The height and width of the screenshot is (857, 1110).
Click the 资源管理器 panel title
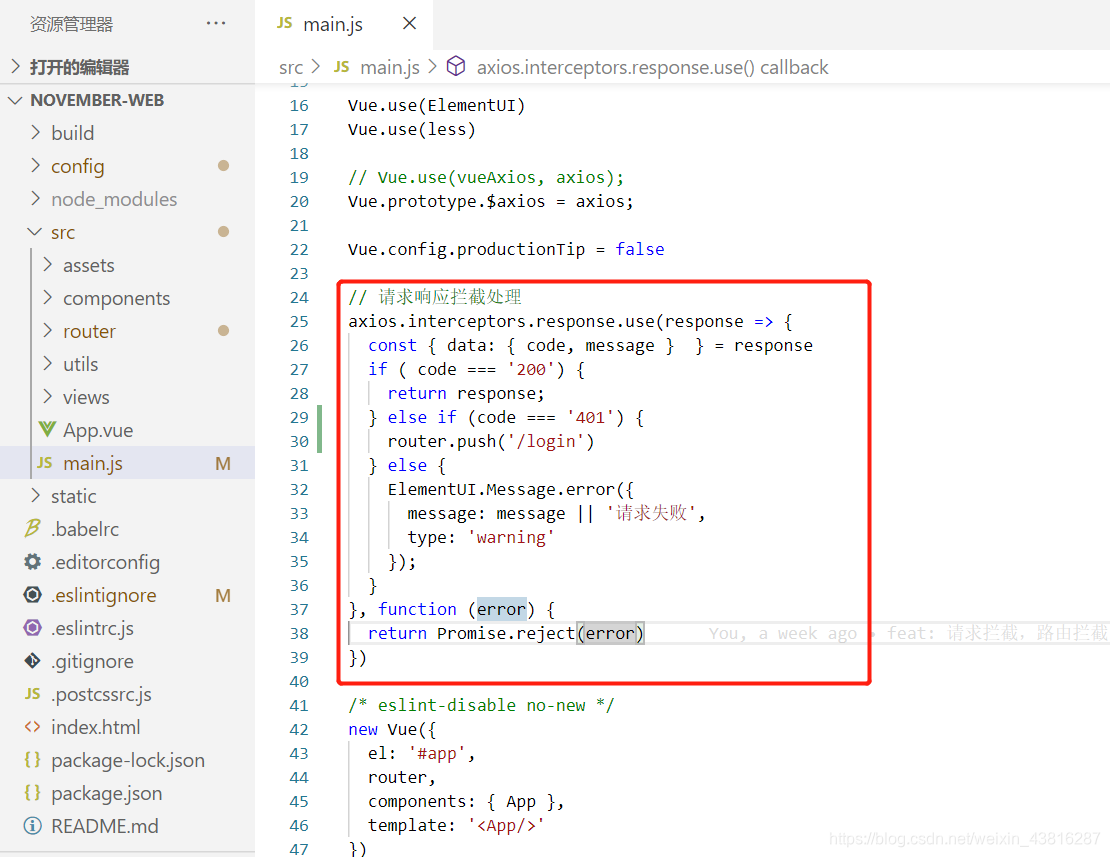point(71,24)
